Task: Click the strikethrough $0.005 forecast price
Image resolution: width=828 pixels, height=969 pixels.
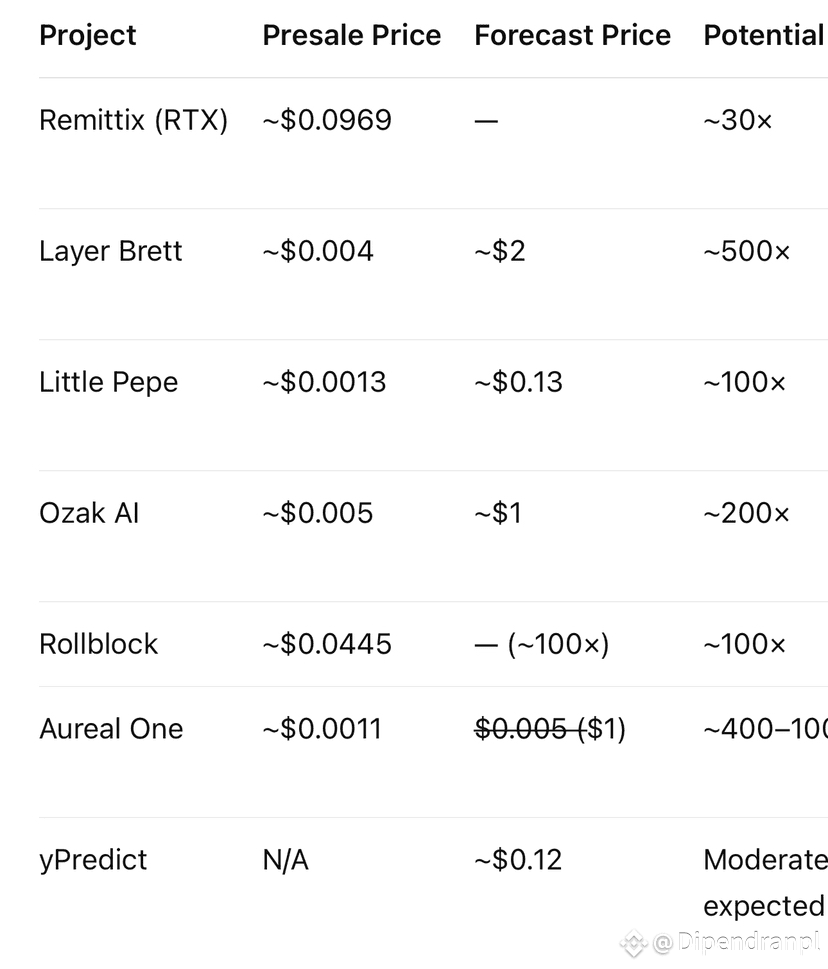Action: pos(521,729)
